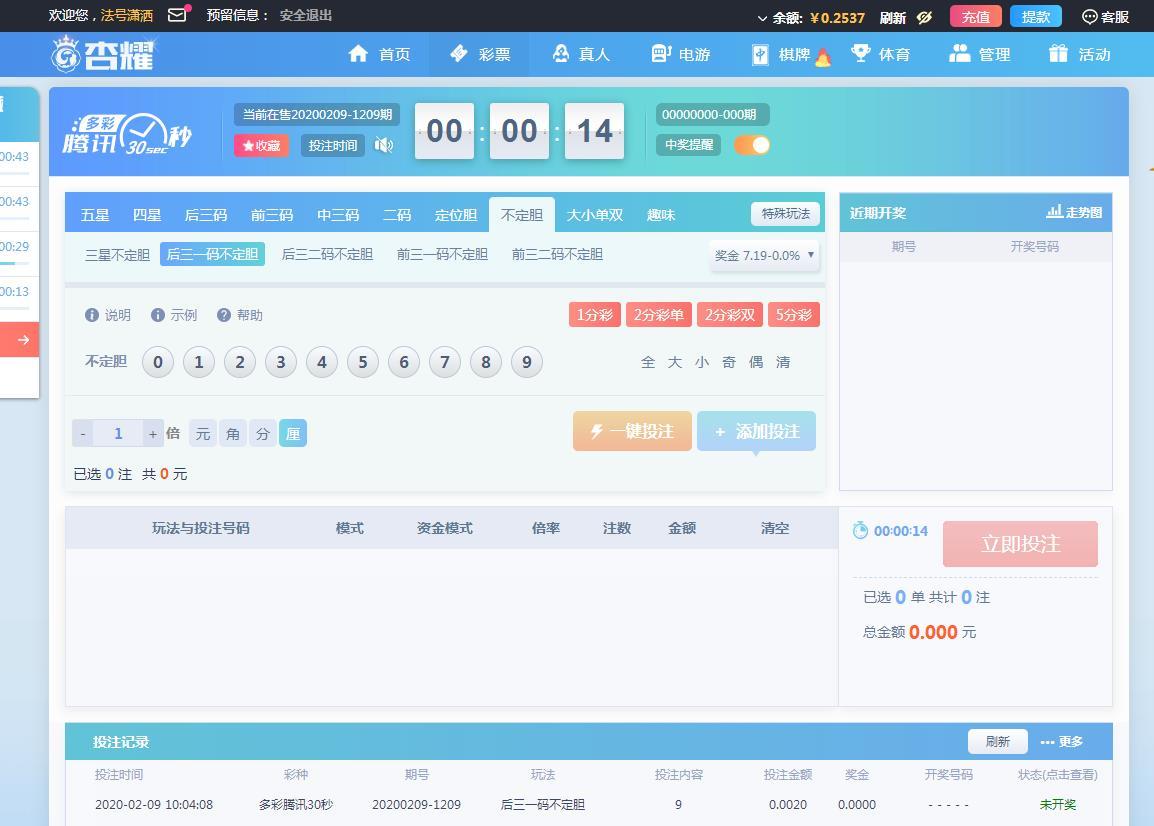
Task: Expand the balance dropdown chevron
Action: (x=762, y=18)
